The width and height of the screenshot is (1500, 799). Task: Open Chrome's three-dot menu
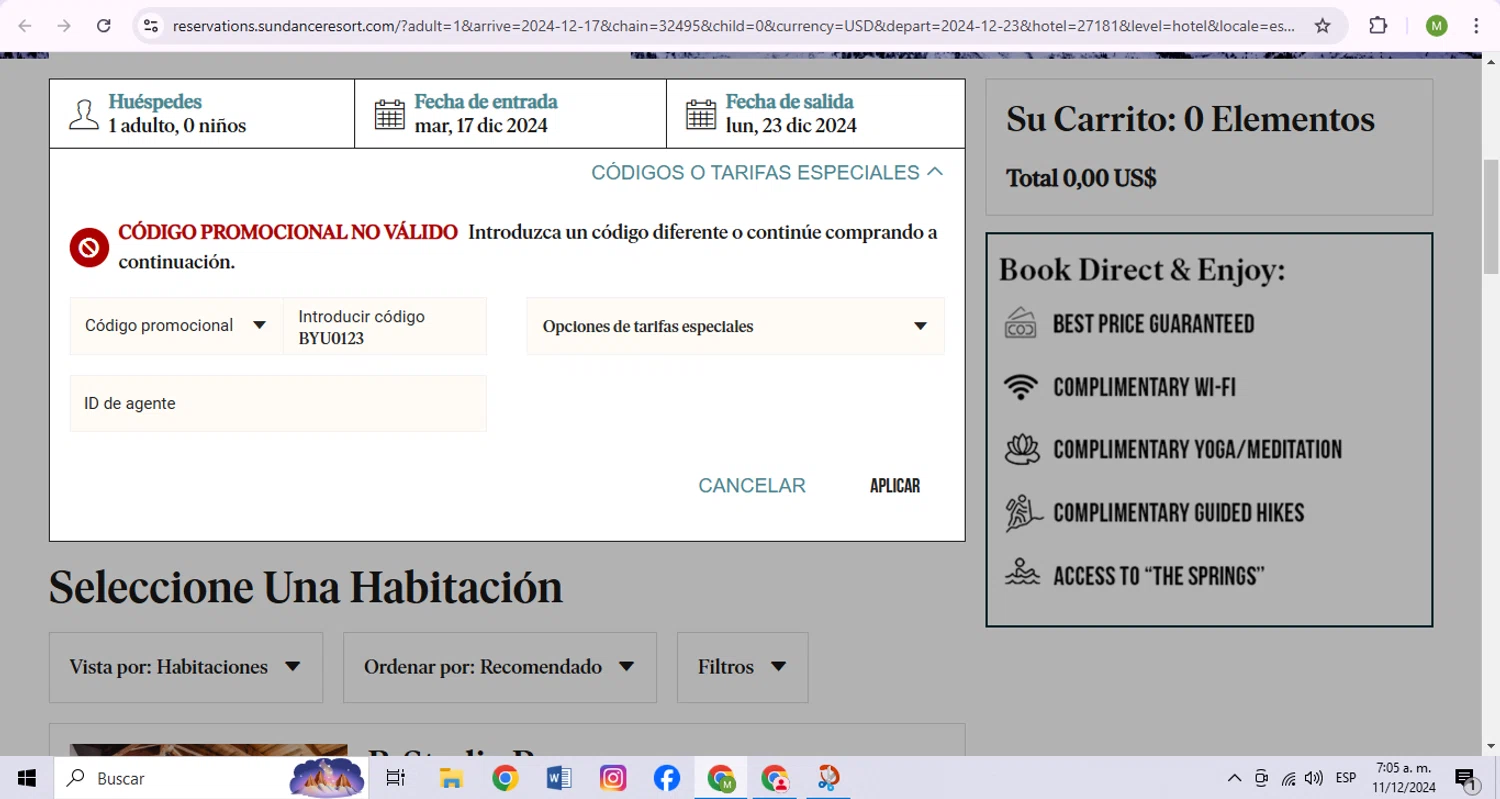point(1476,26)
